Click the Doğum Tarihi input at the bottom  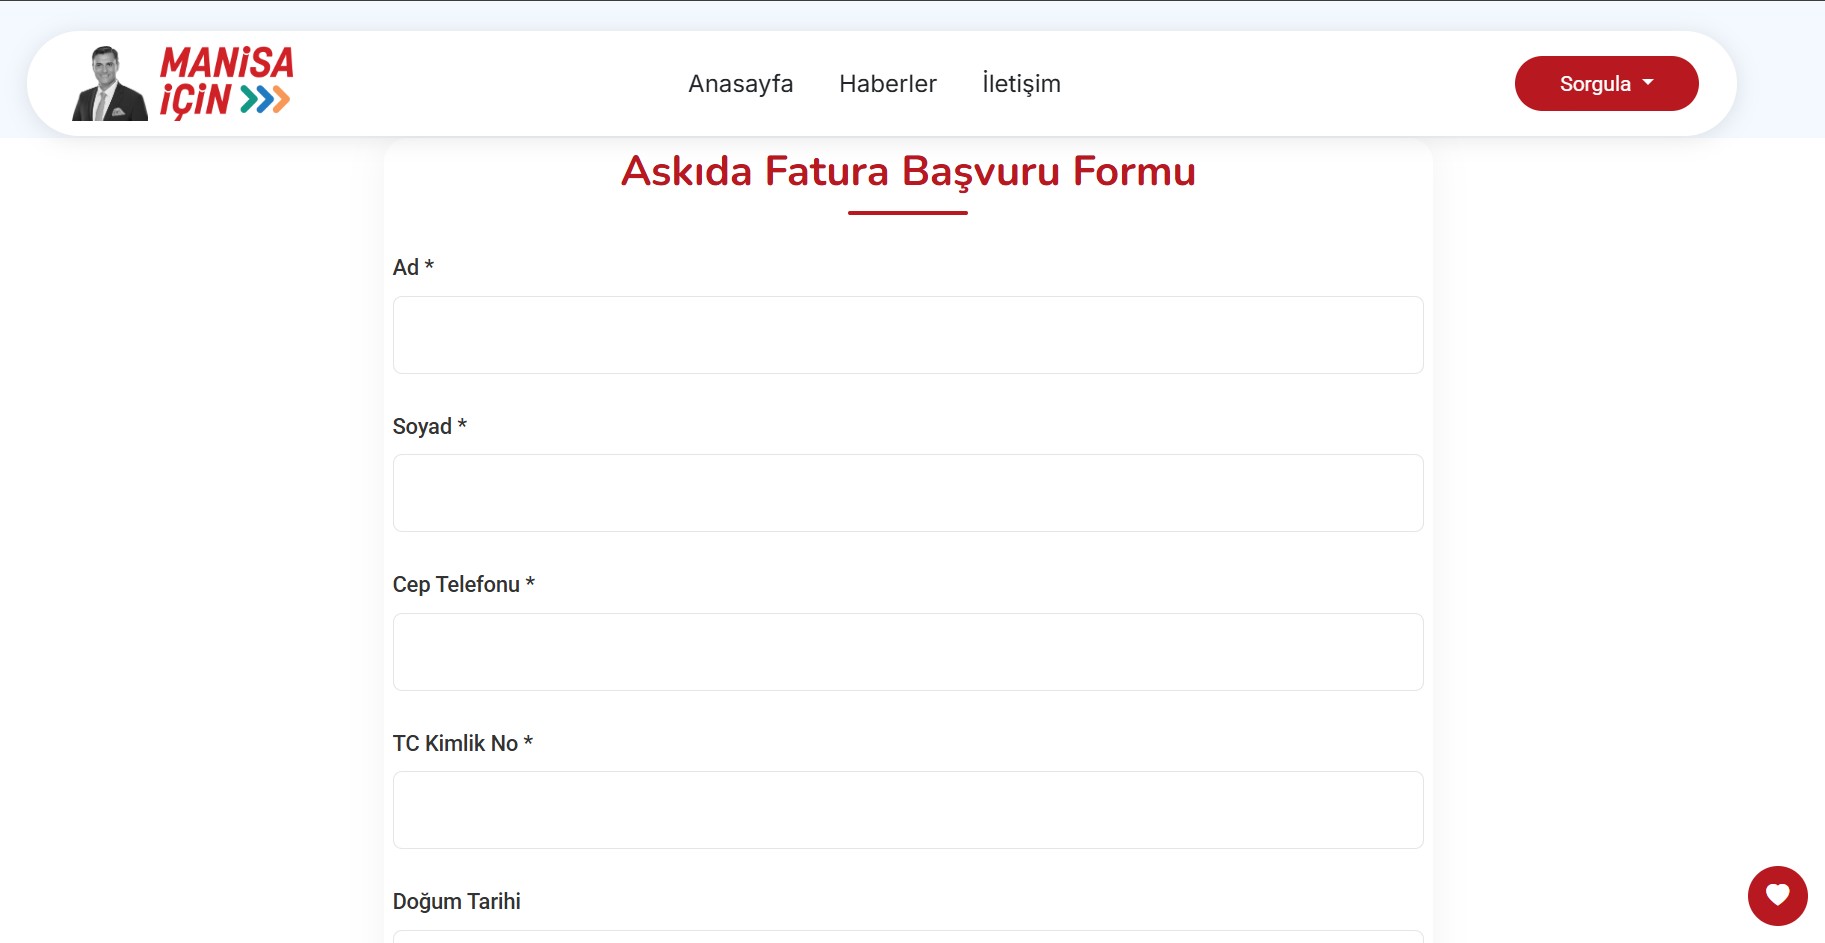point(907,936)
